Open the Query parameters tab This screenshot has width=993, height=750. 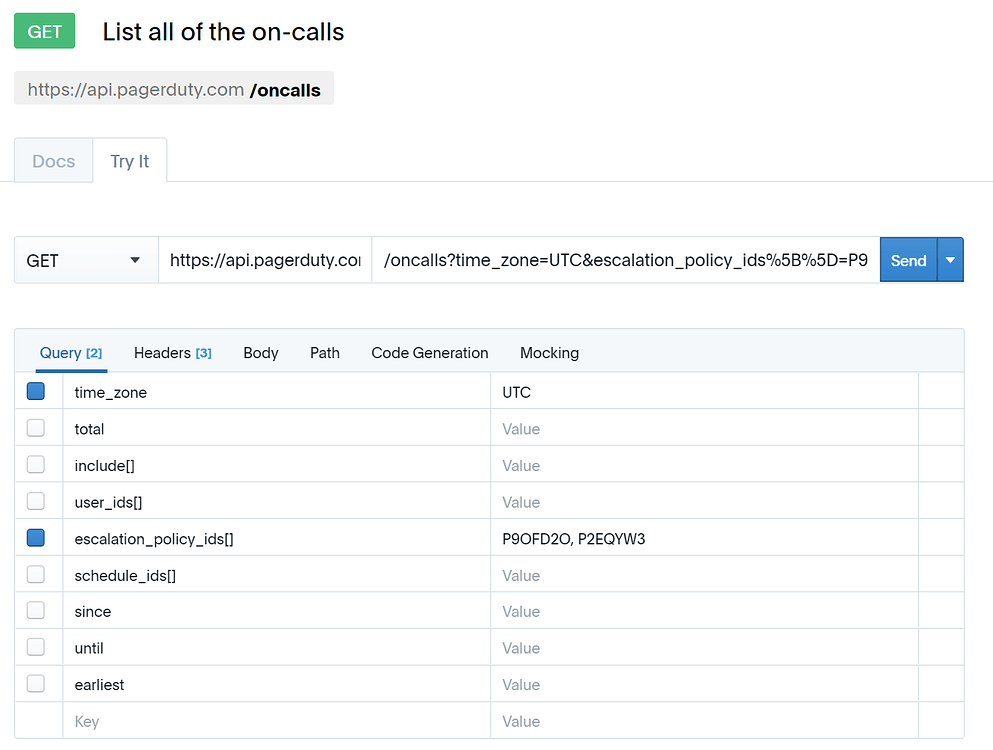point(70,353)
